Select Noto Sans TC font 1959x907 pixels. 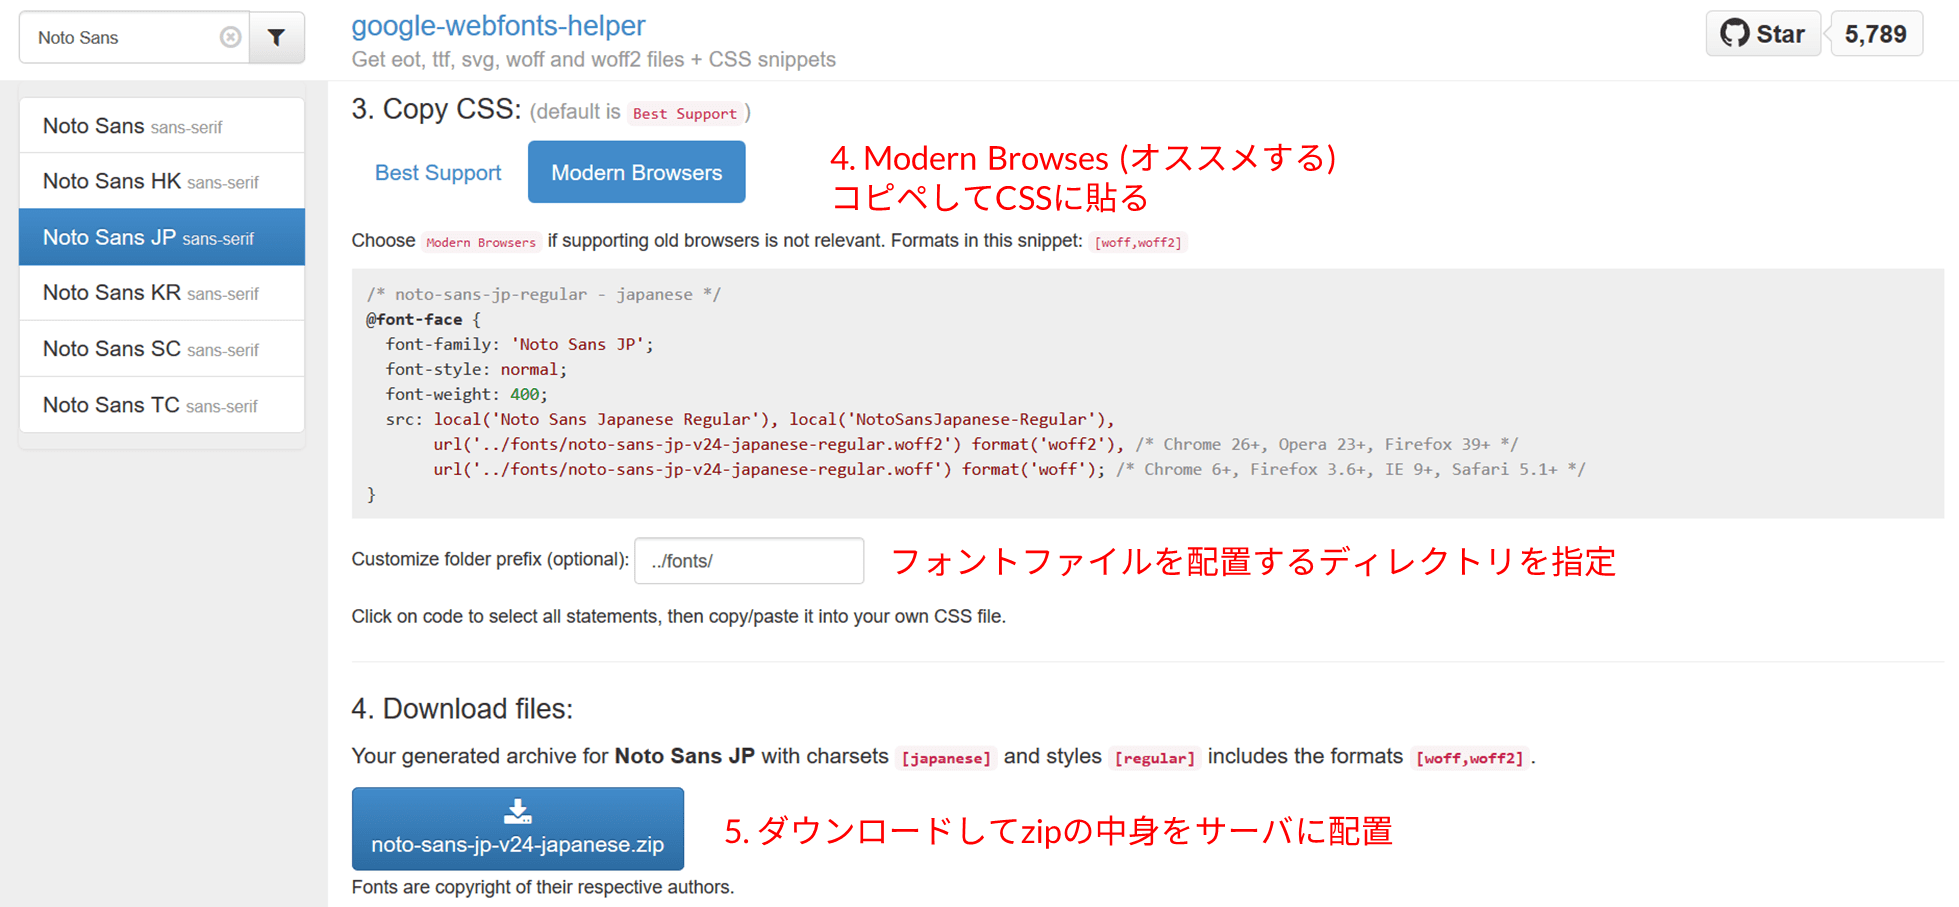162,405
